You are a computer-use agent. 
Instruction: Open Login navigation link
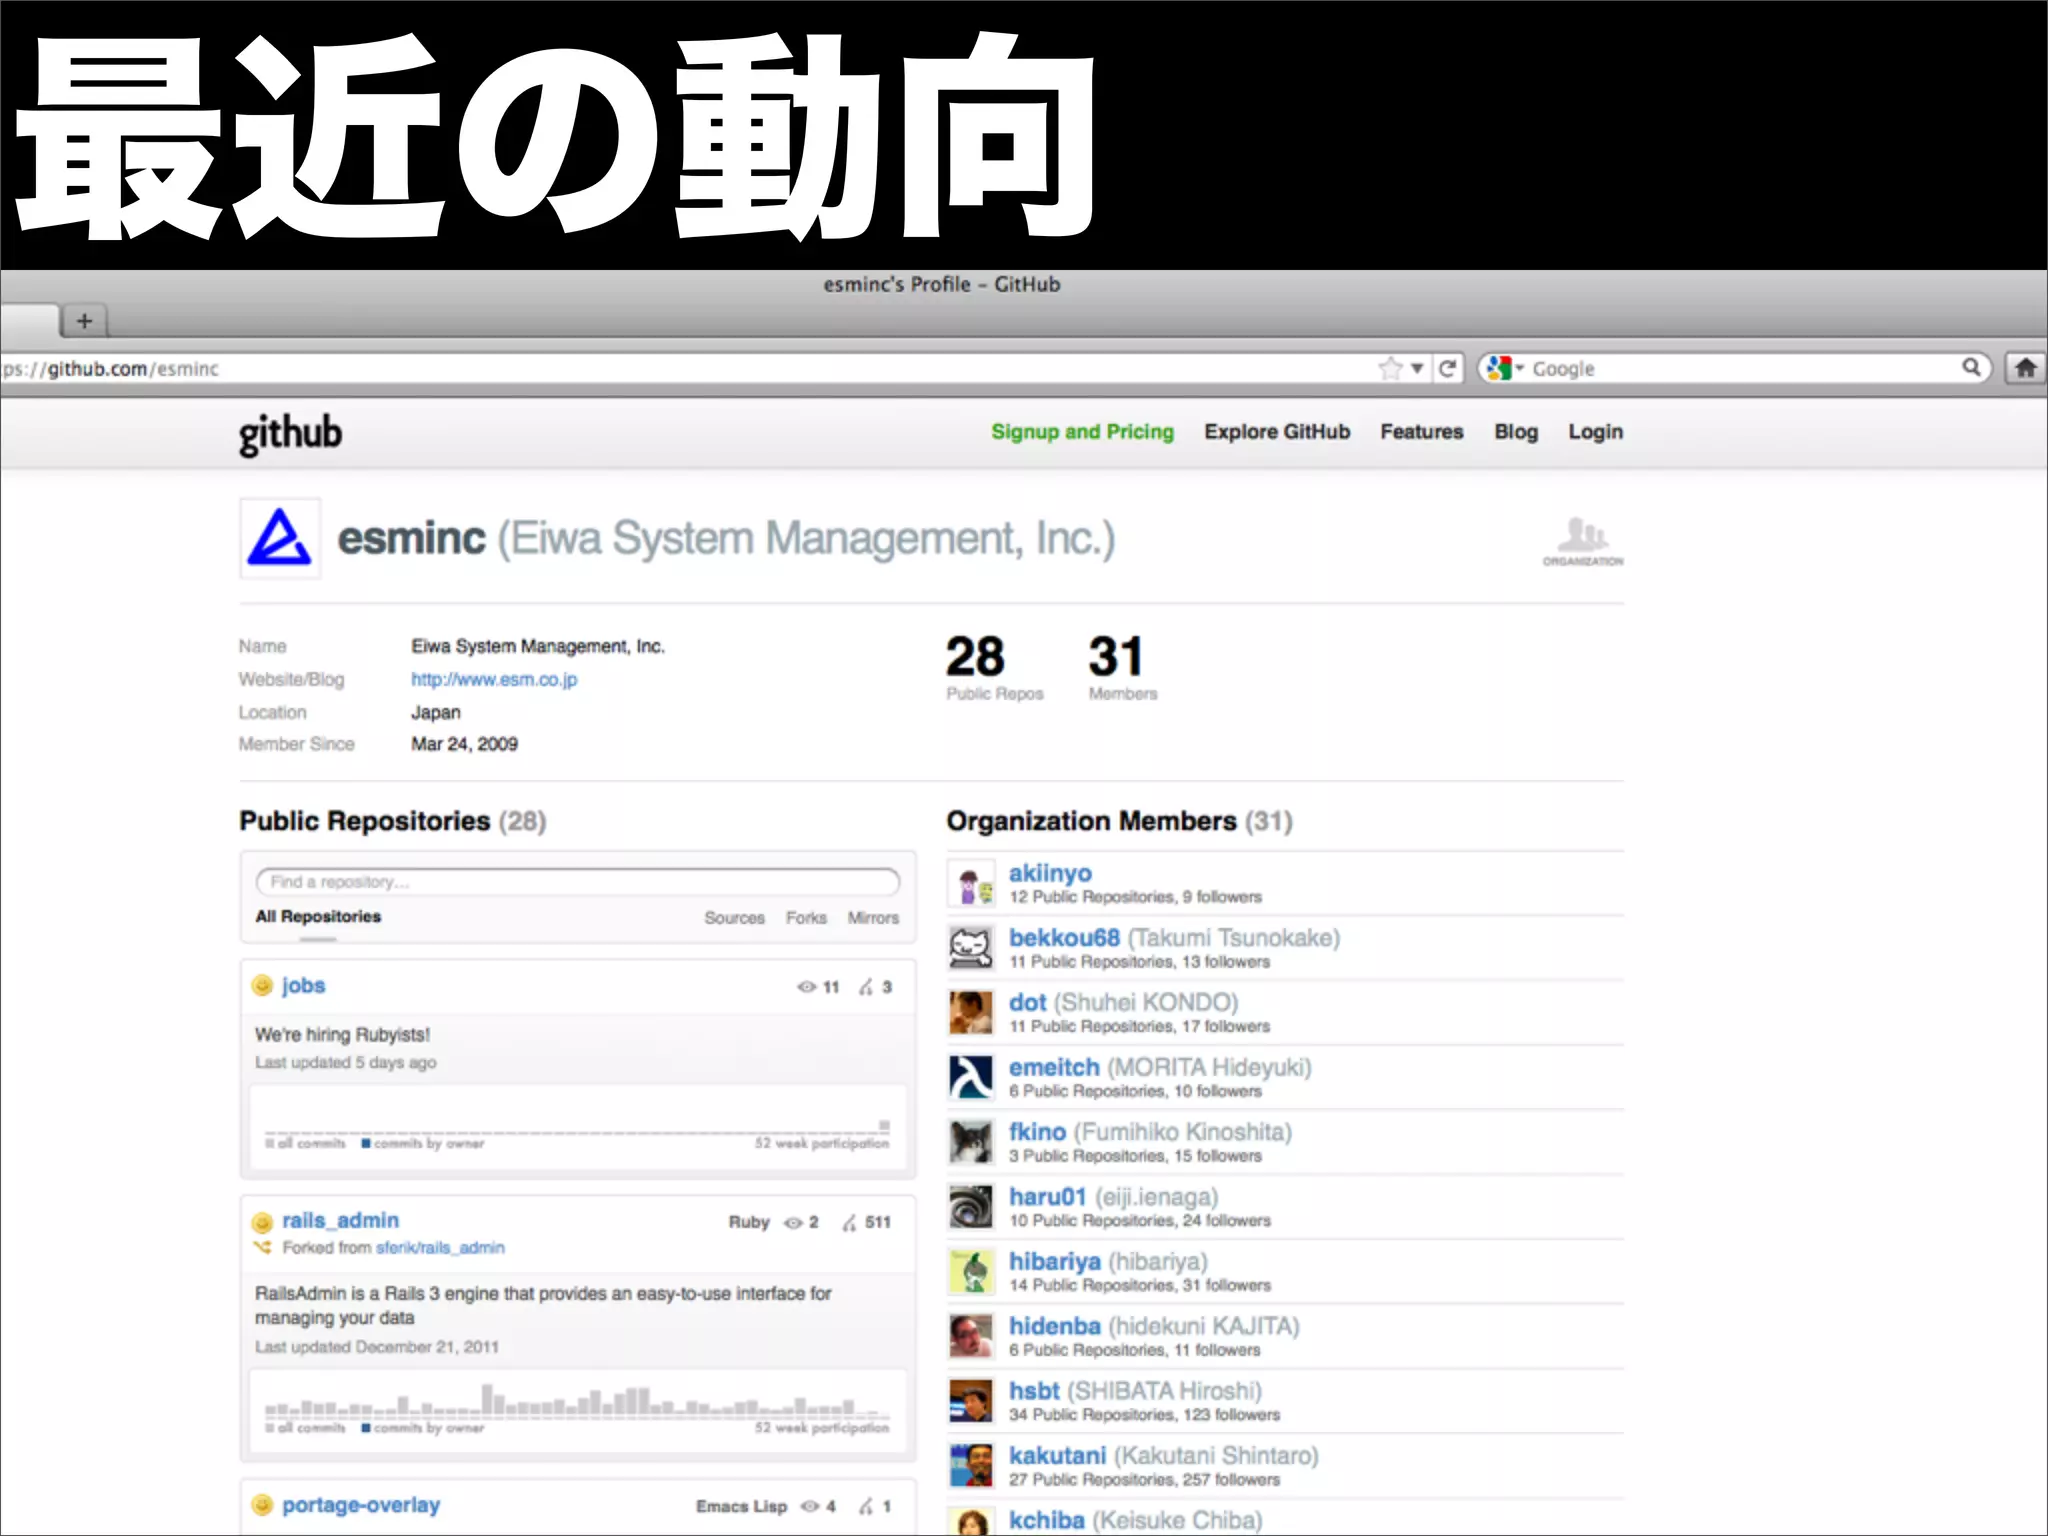[x=1595, y=432]
